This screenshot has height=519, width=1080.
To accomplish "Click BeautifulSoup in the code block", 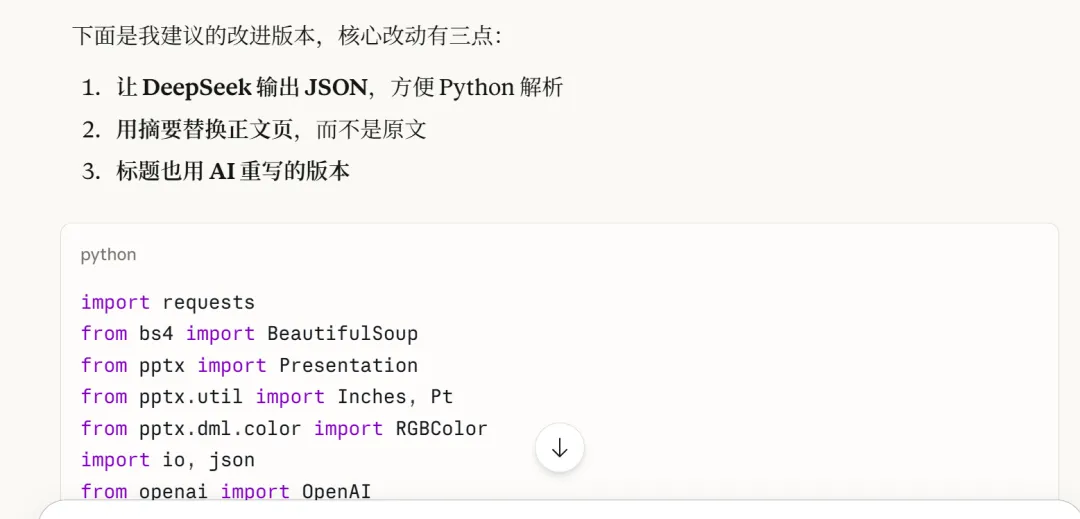I will (342, 333).
